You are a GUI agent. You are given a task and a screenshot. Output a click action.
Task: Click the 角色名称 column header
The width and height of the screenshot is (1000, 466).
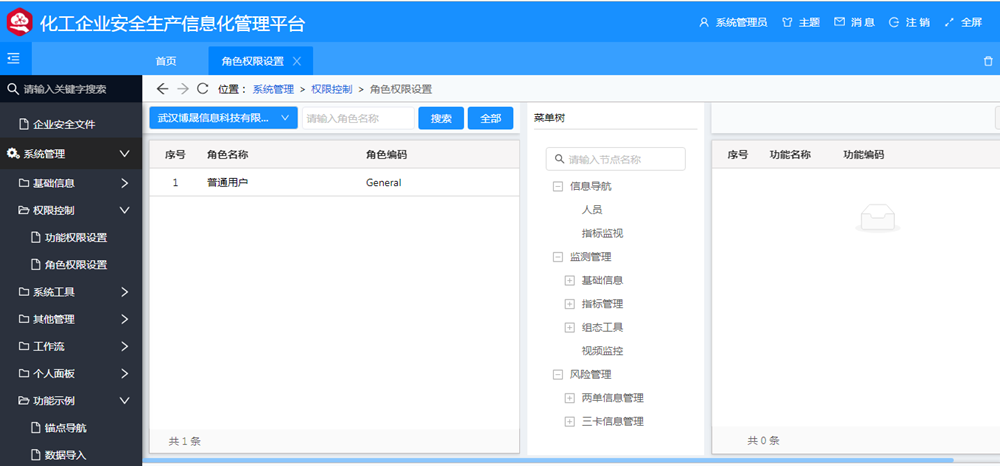228,154
